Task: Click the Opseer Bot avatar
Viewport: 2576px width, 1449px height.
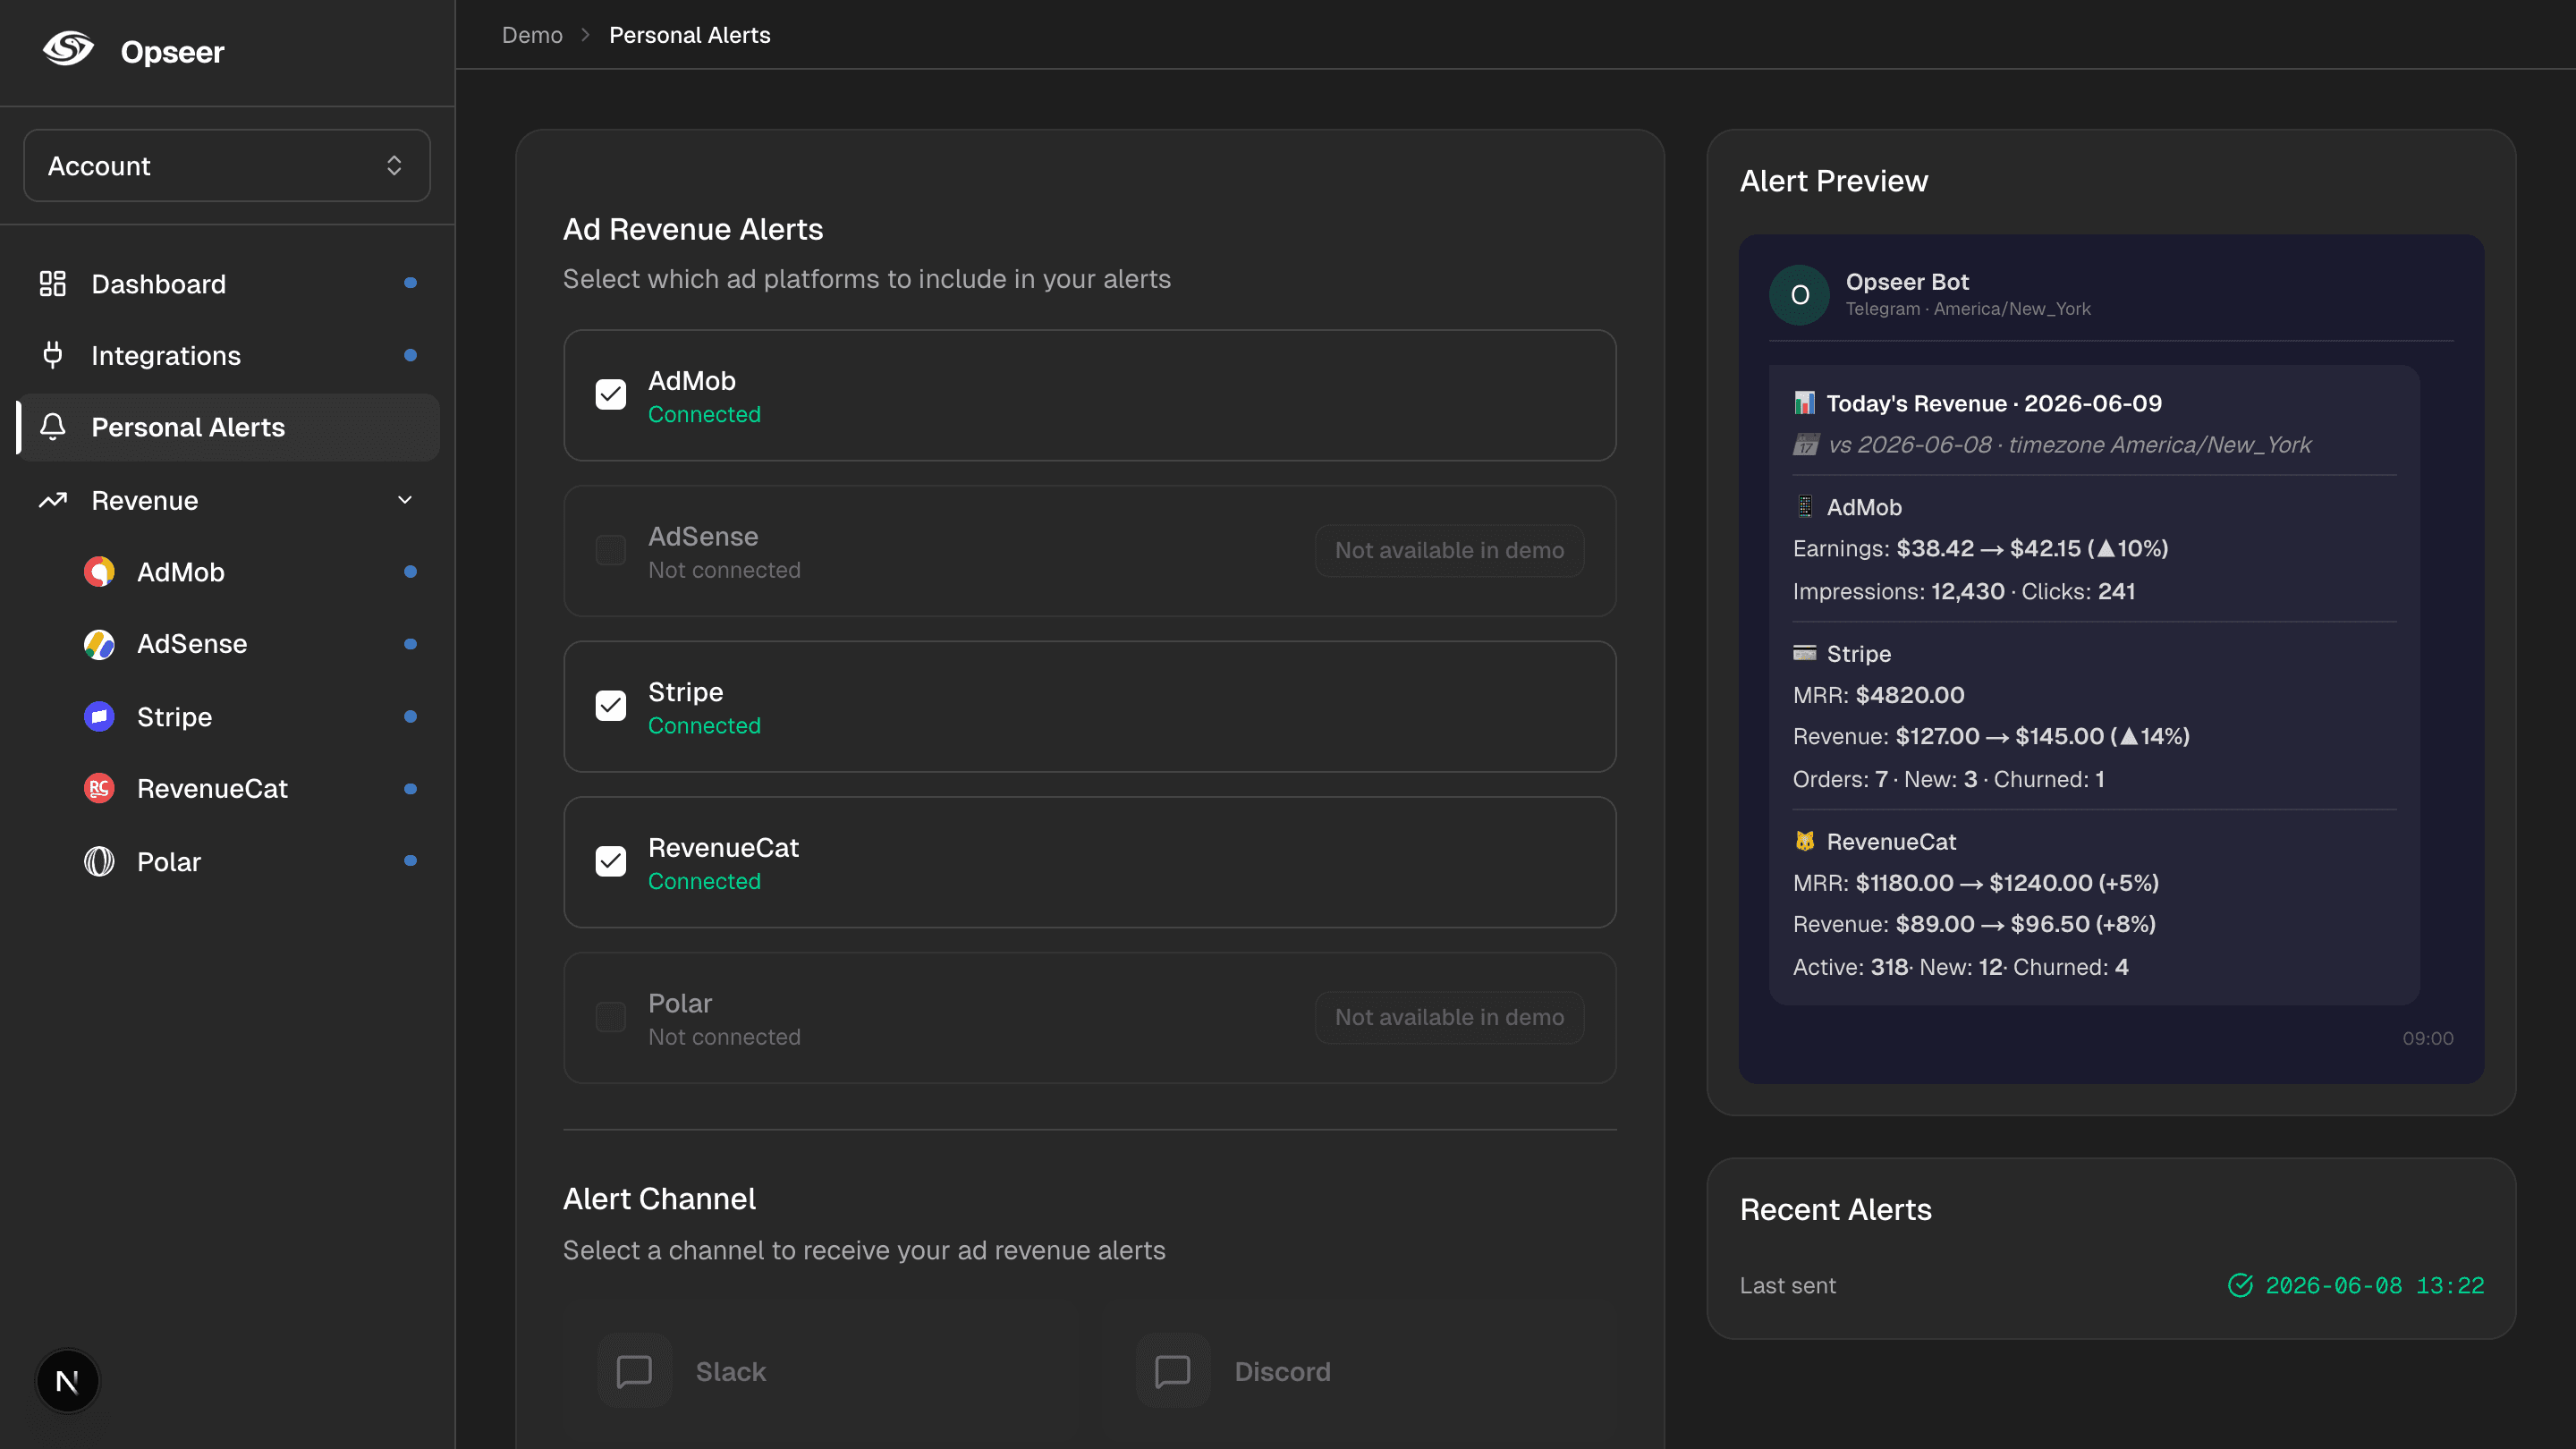Action: 1799,295
